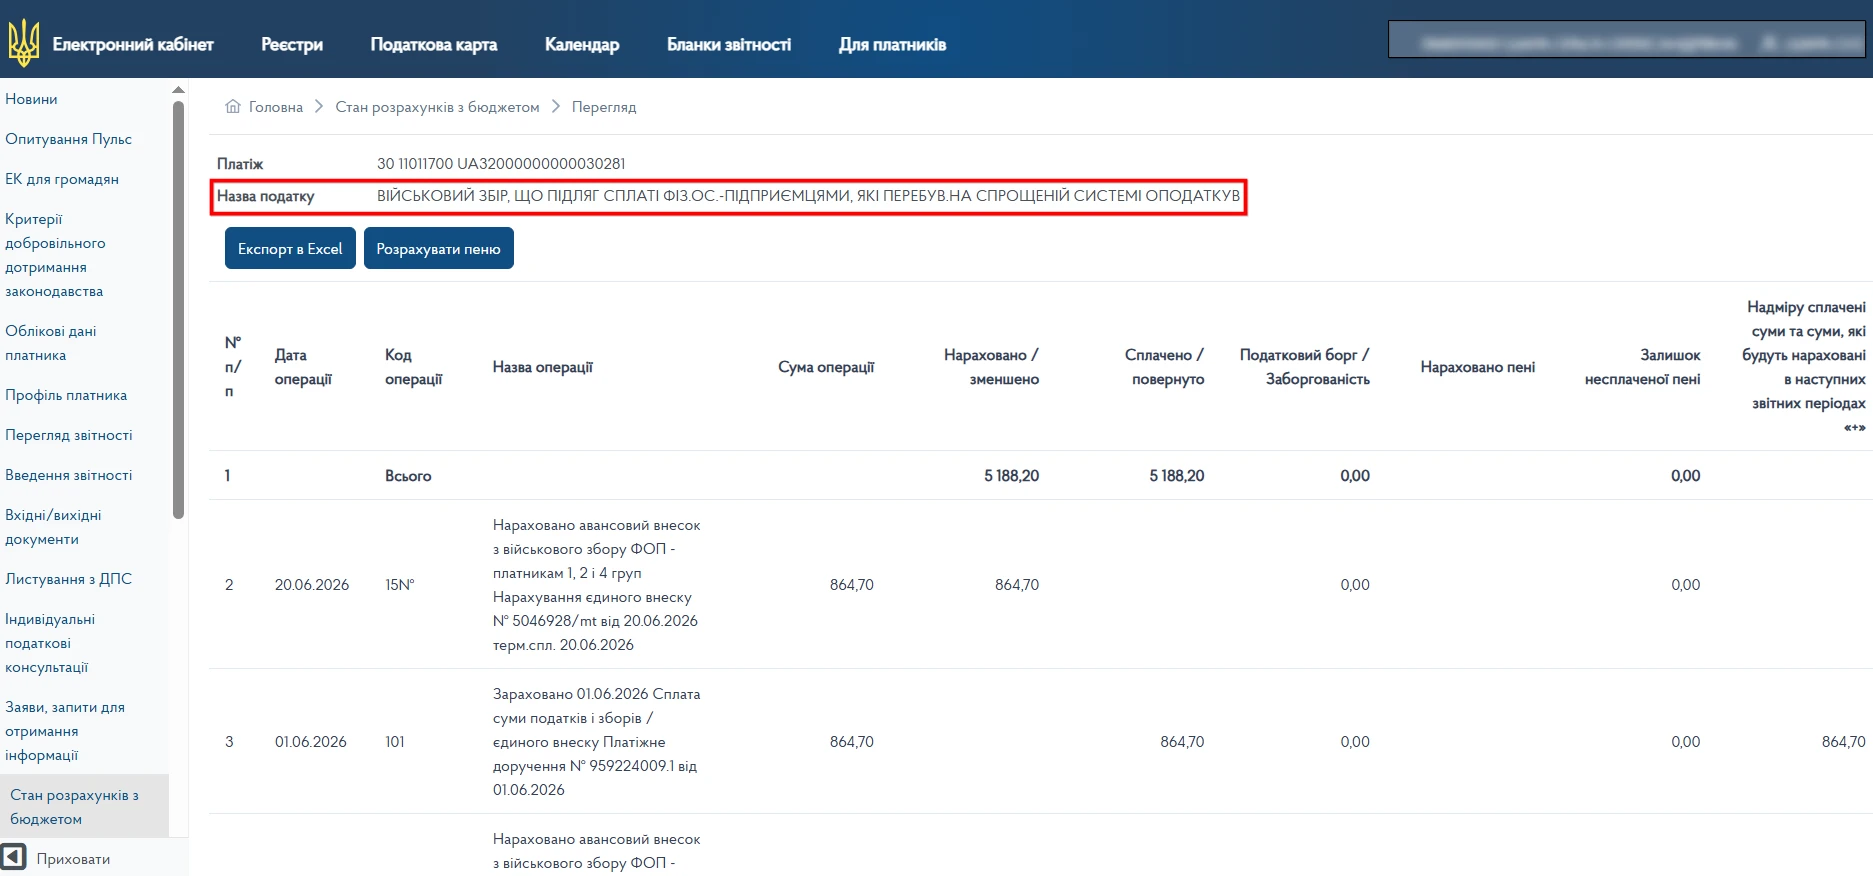Click the blurred user account field
This screenshot has width=1873, height=876.
pyautogui.click(x=1627, y=40)
